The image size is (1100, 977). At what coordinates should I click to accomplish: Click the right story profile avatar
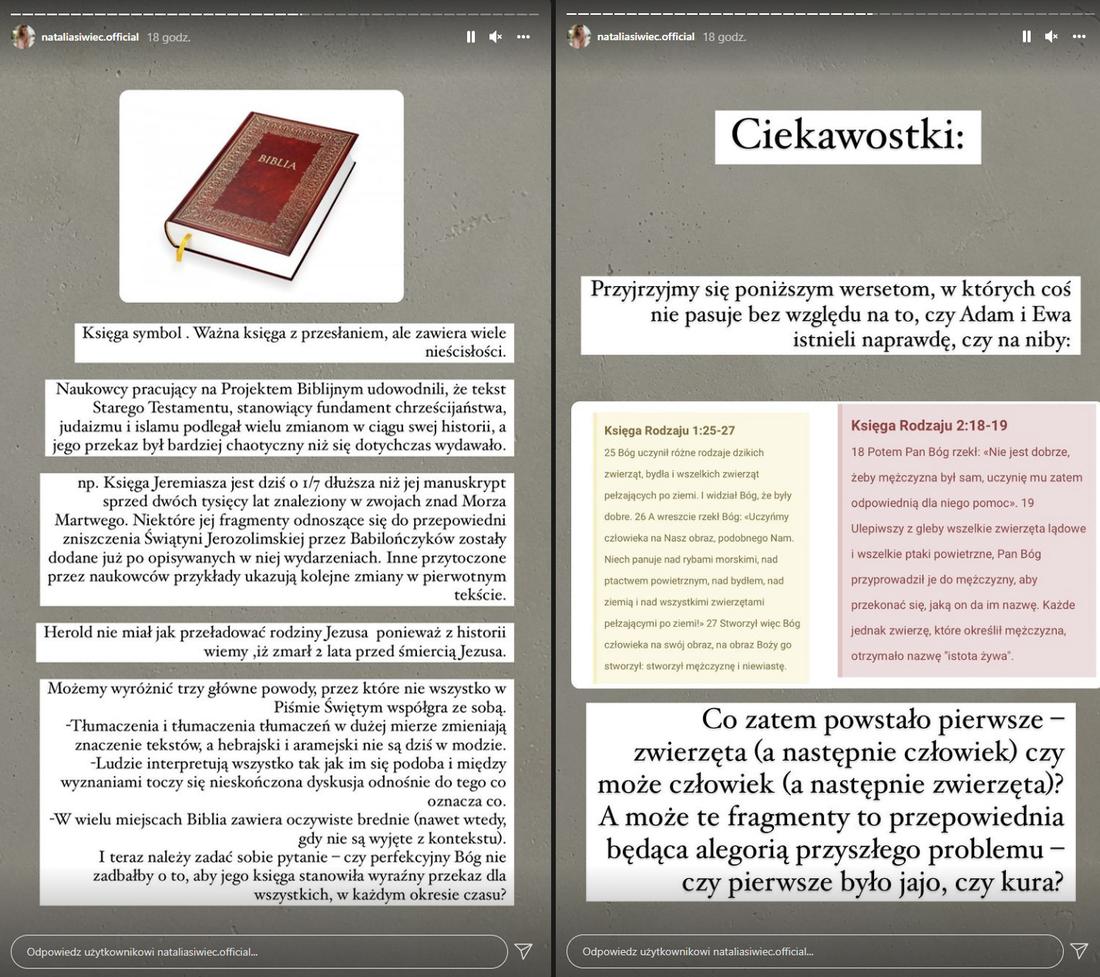(579, 37)
